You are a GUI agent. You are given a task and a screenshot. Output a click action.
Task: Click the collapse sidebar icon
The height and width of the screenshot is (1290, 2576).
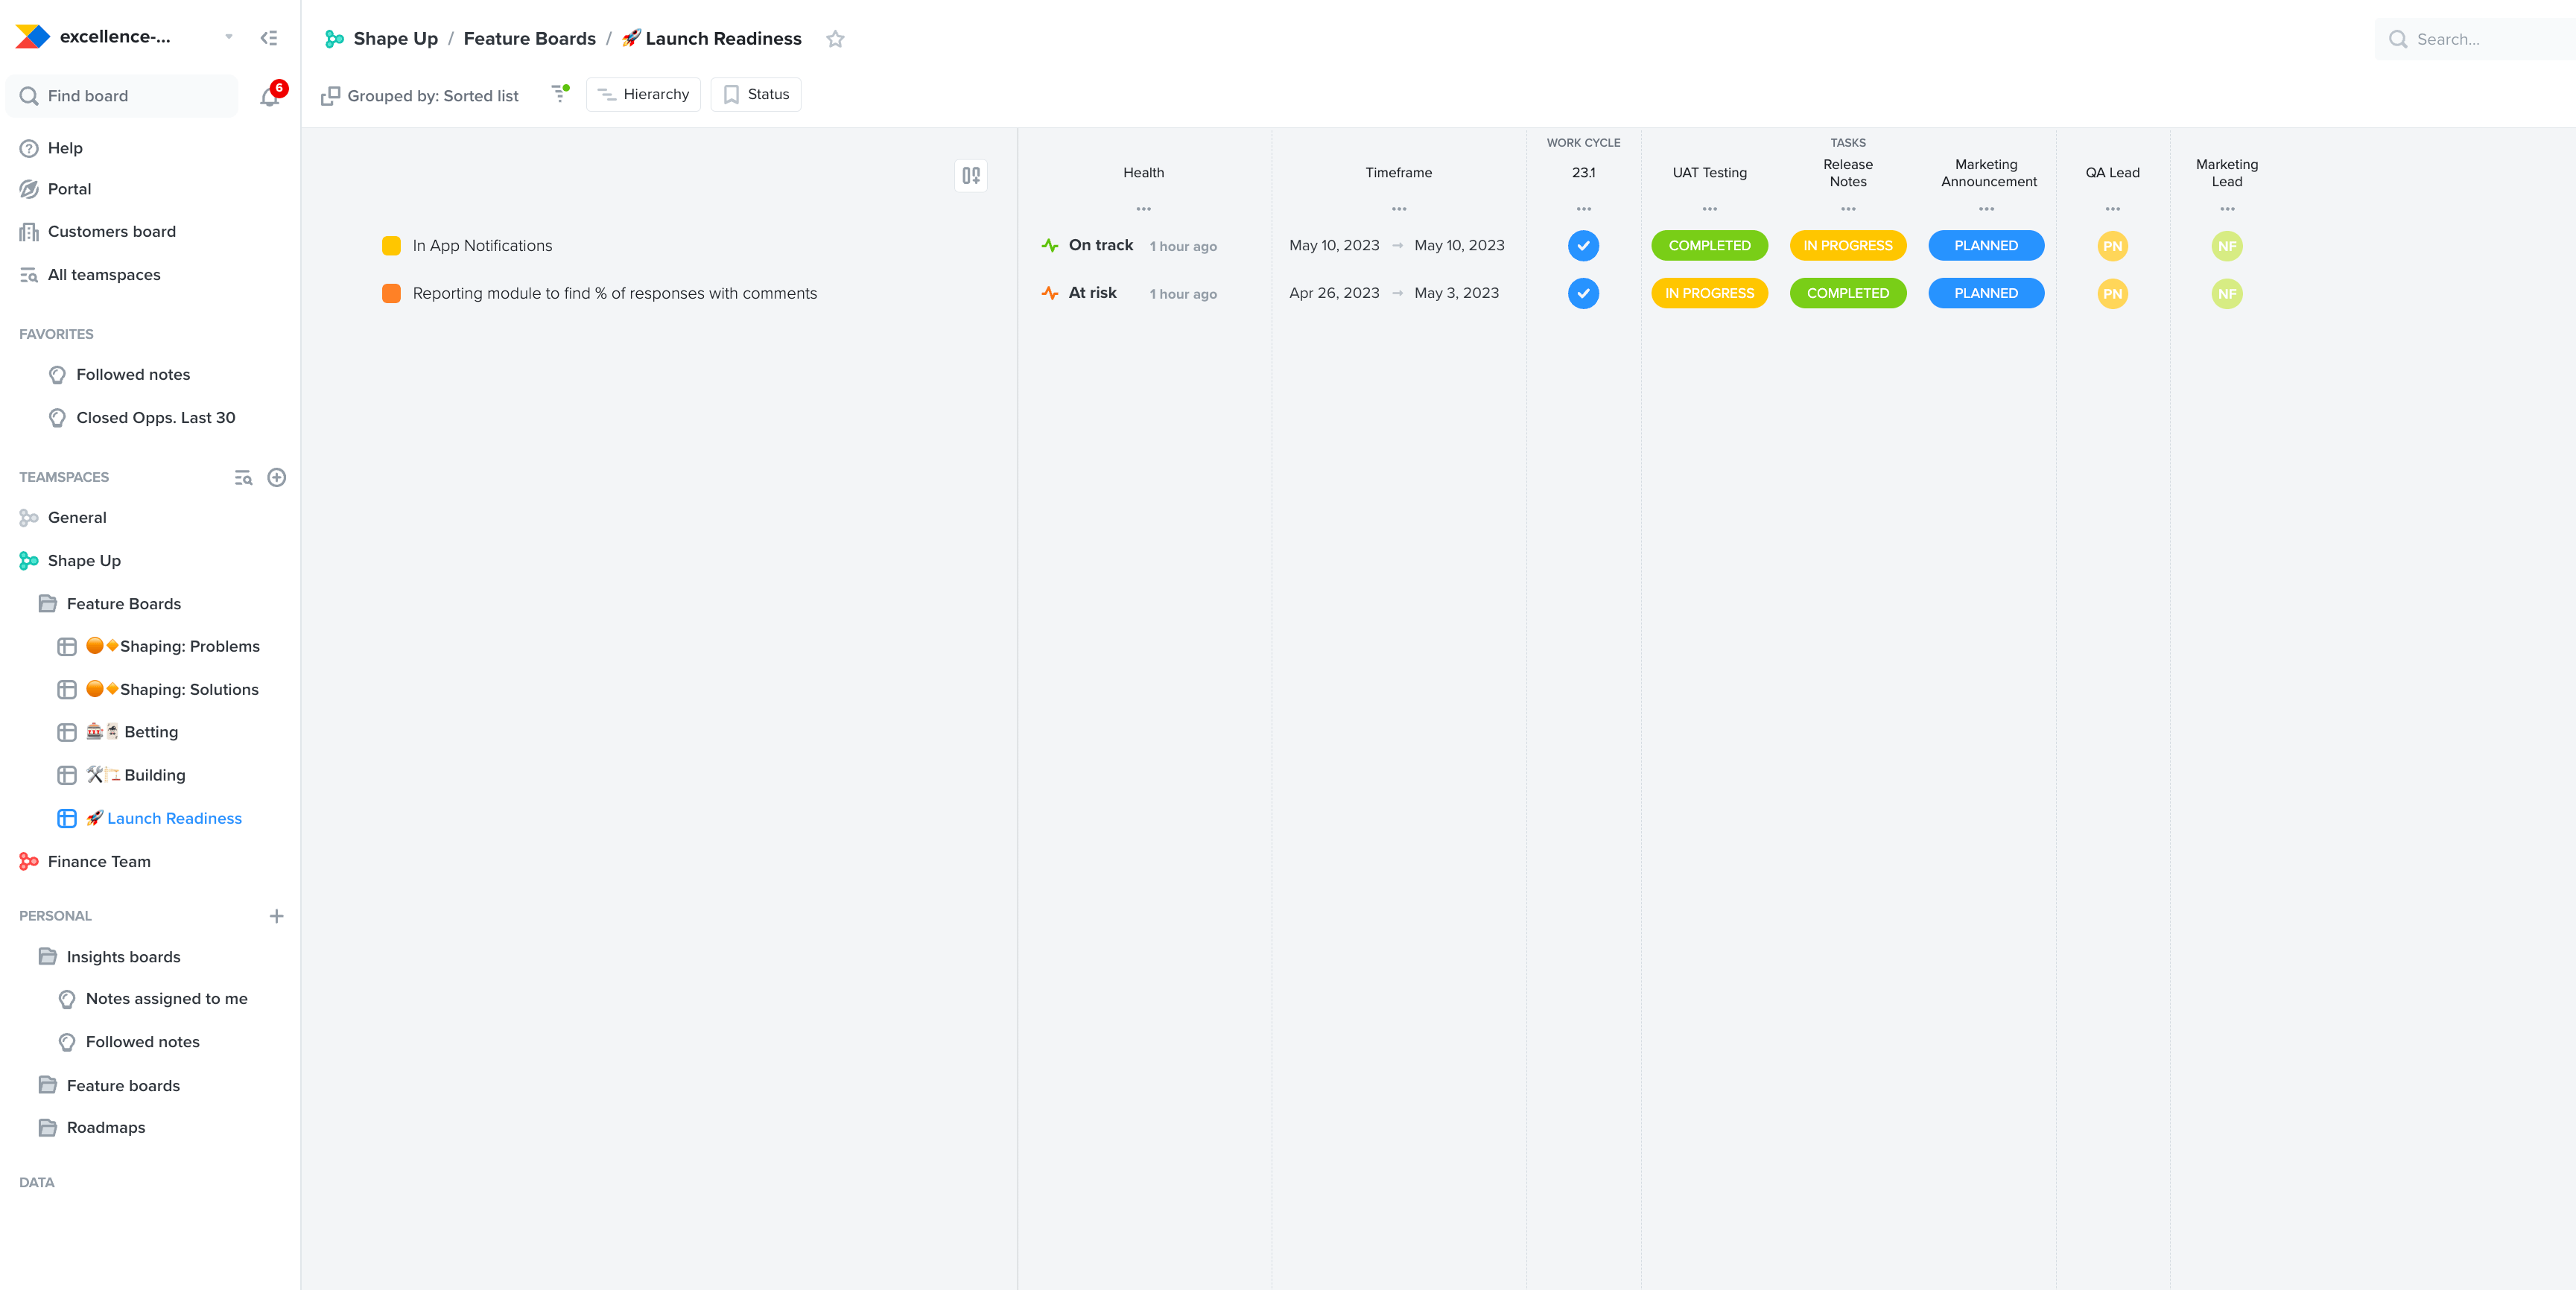pos(268,37)
